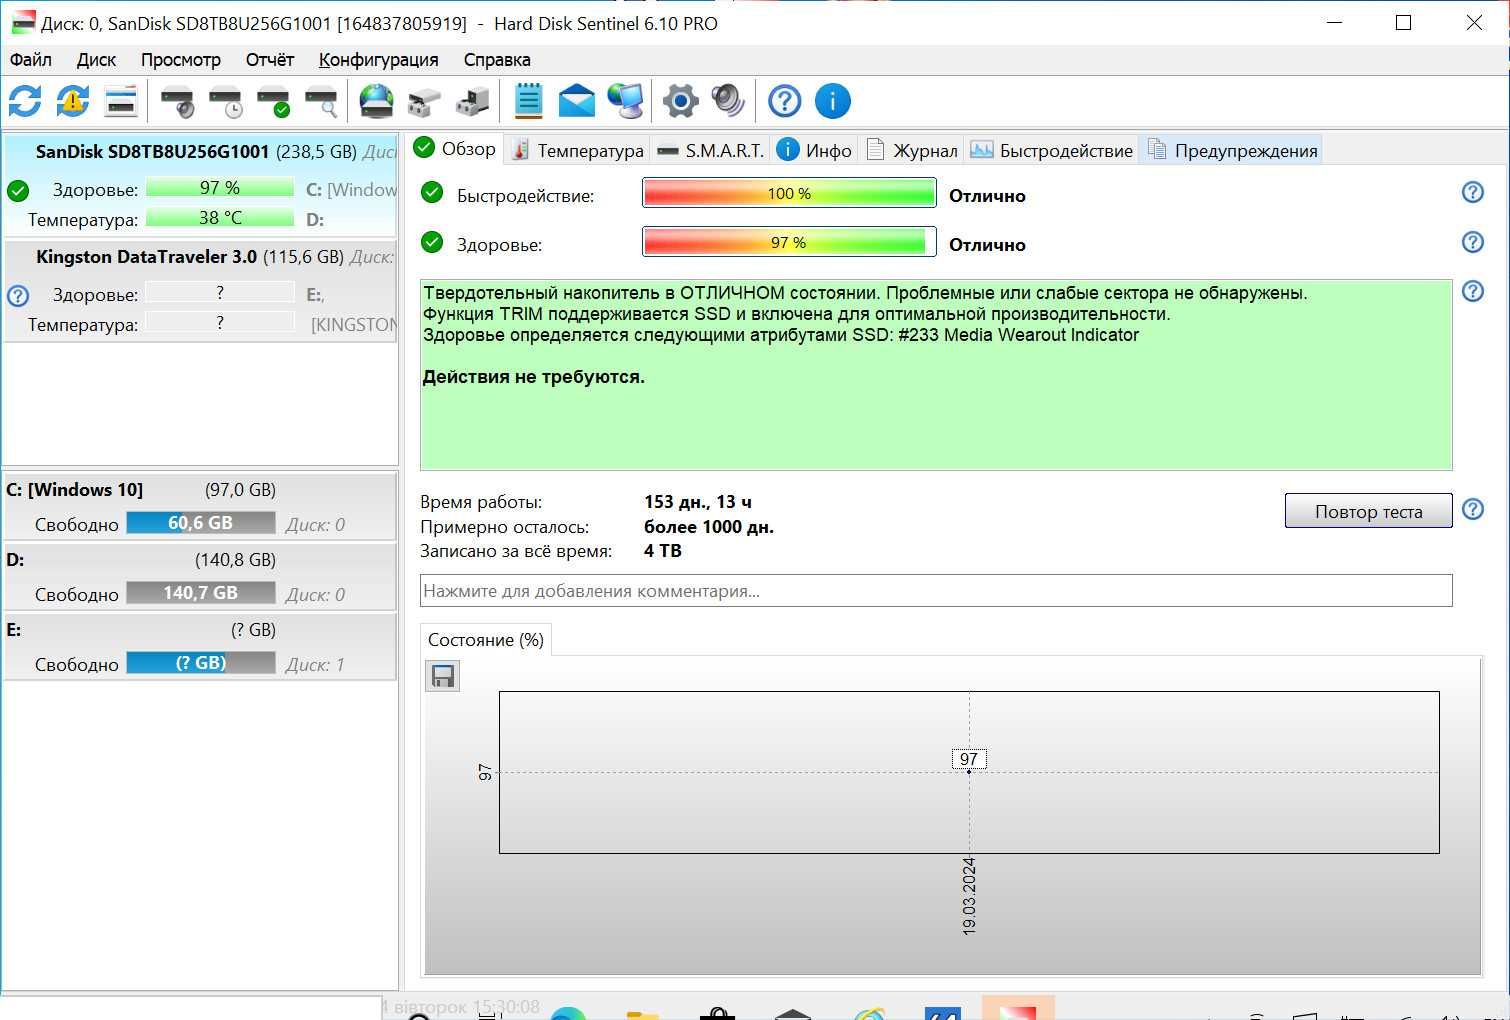Click the D: free space 140,7 GB bar

(201, 593)
